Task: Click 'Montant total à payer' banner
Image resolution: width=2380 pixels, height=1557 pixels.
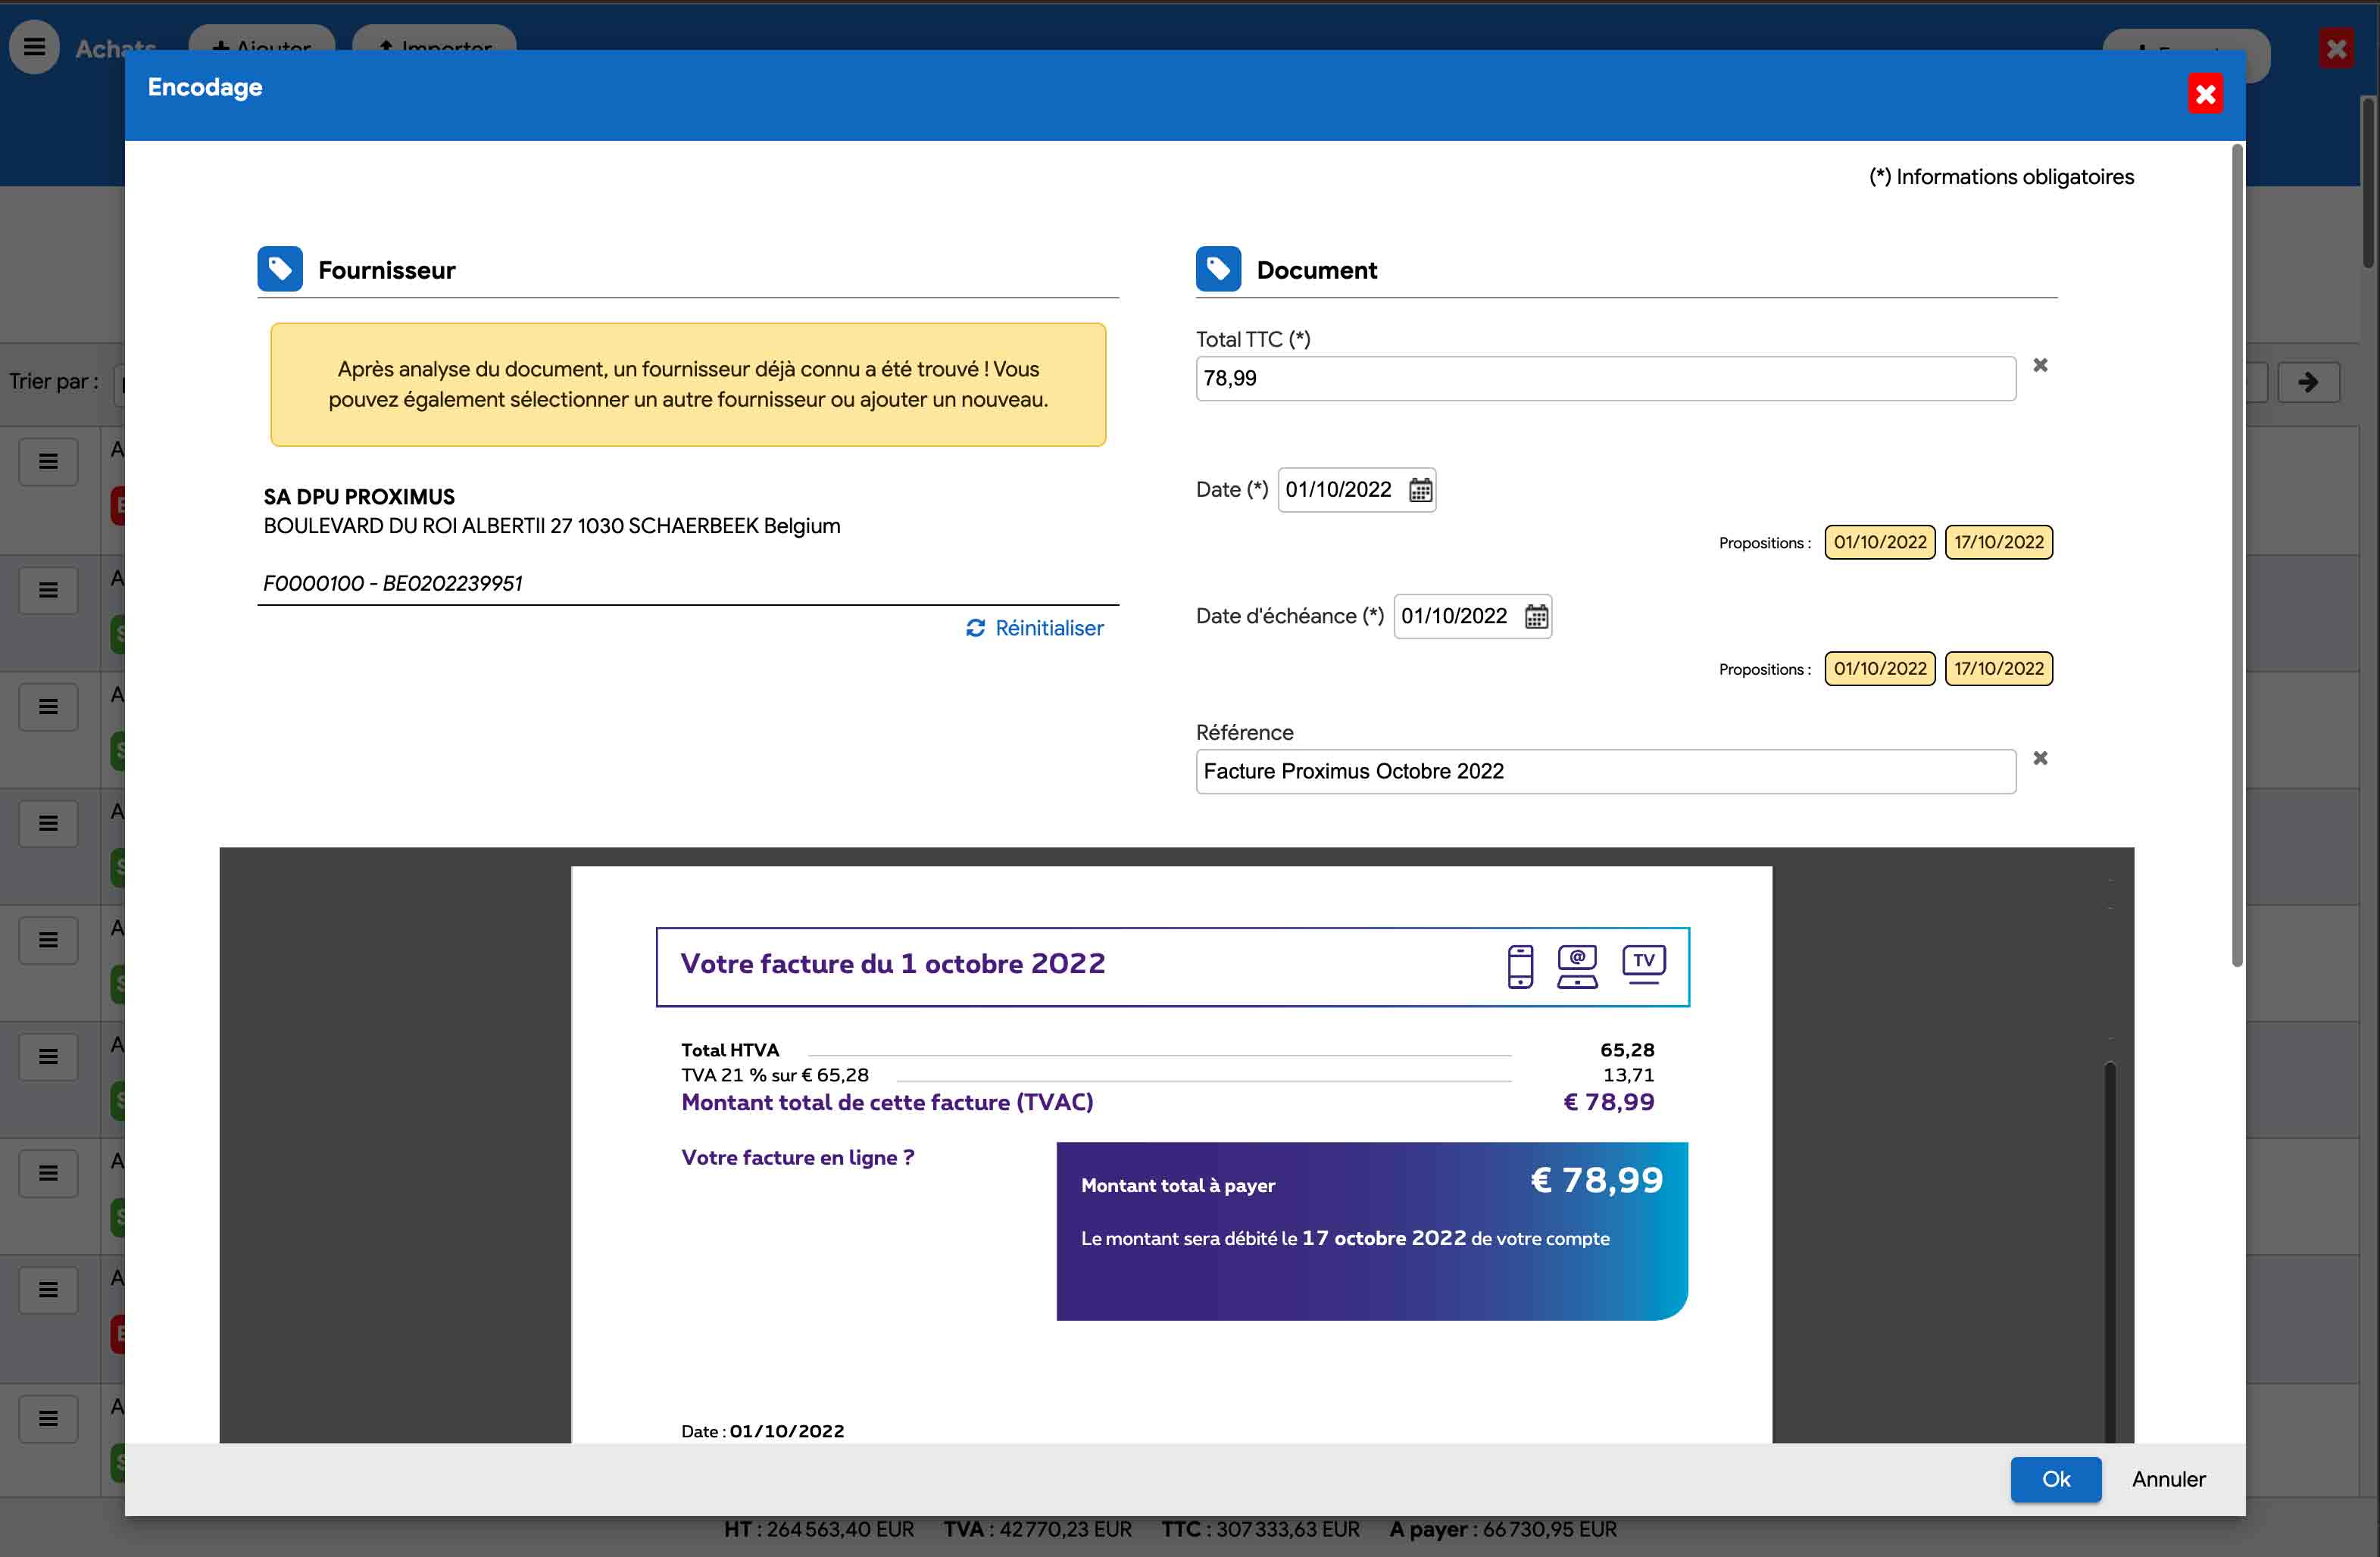Action: click(x=1372, y=1231)
